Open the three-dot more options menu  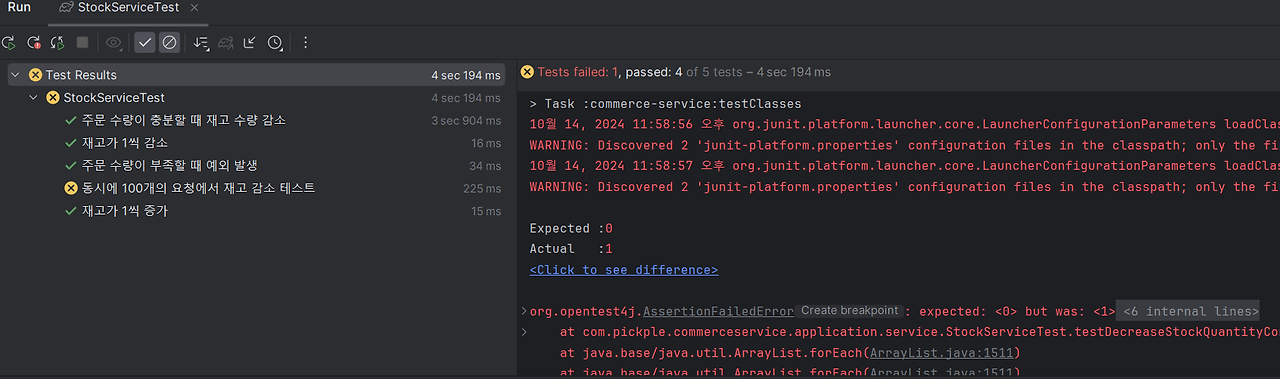(x=306, y=43)
